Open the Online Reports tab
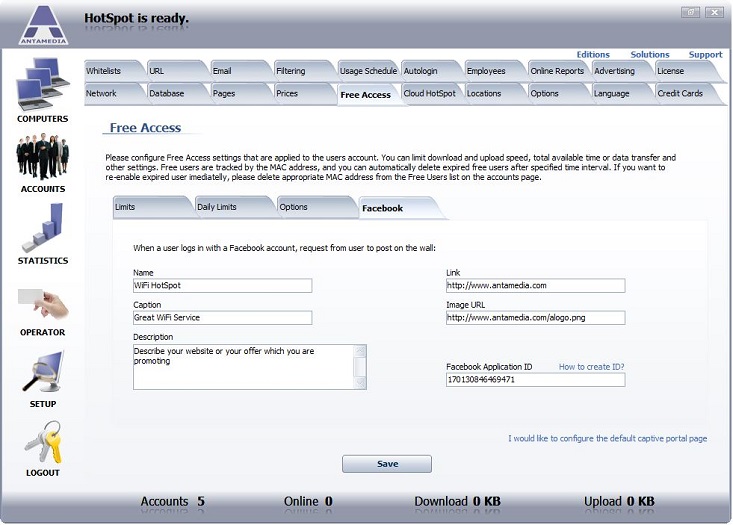Viewport: 733px width, 525px height. pos(557,71)
